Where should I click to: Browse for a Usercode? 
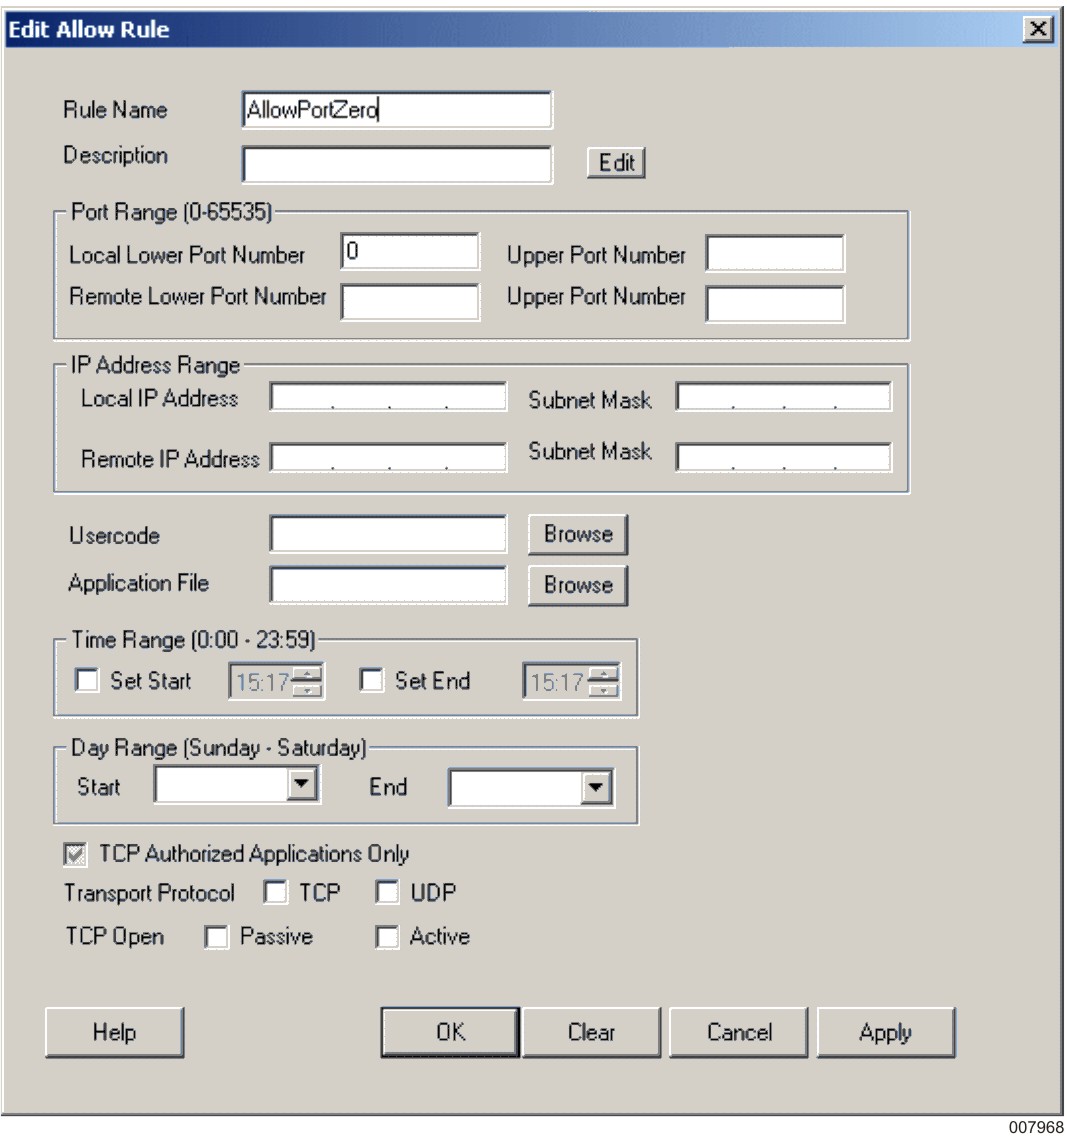click(x=577, y=535)
